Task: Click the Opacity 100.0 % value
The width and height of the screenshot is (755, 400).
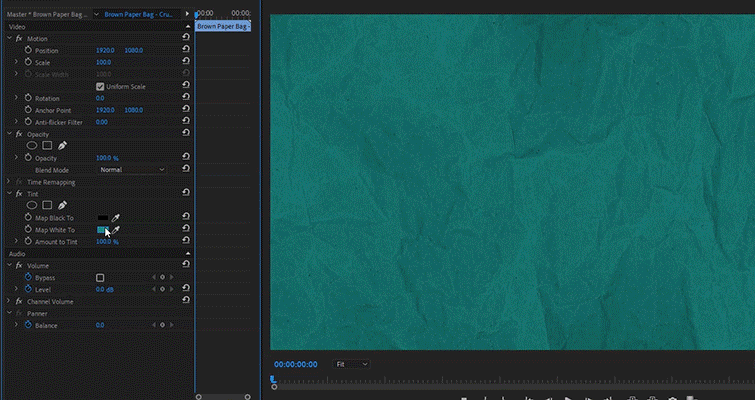Action: click(x=107, y=158)
